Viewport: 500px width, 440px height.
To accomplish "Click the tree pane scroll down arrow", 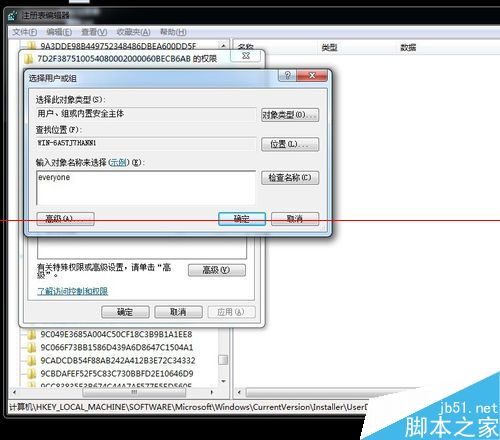I will (223, 381).
